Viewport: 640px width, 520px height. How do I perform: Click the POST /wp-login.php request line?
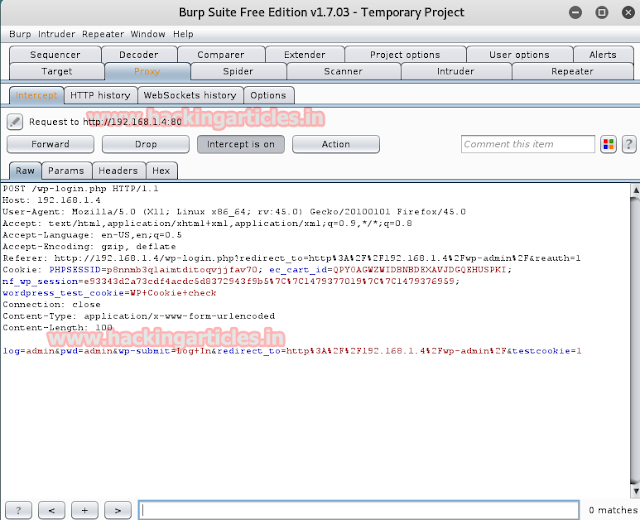click(80, 189)
